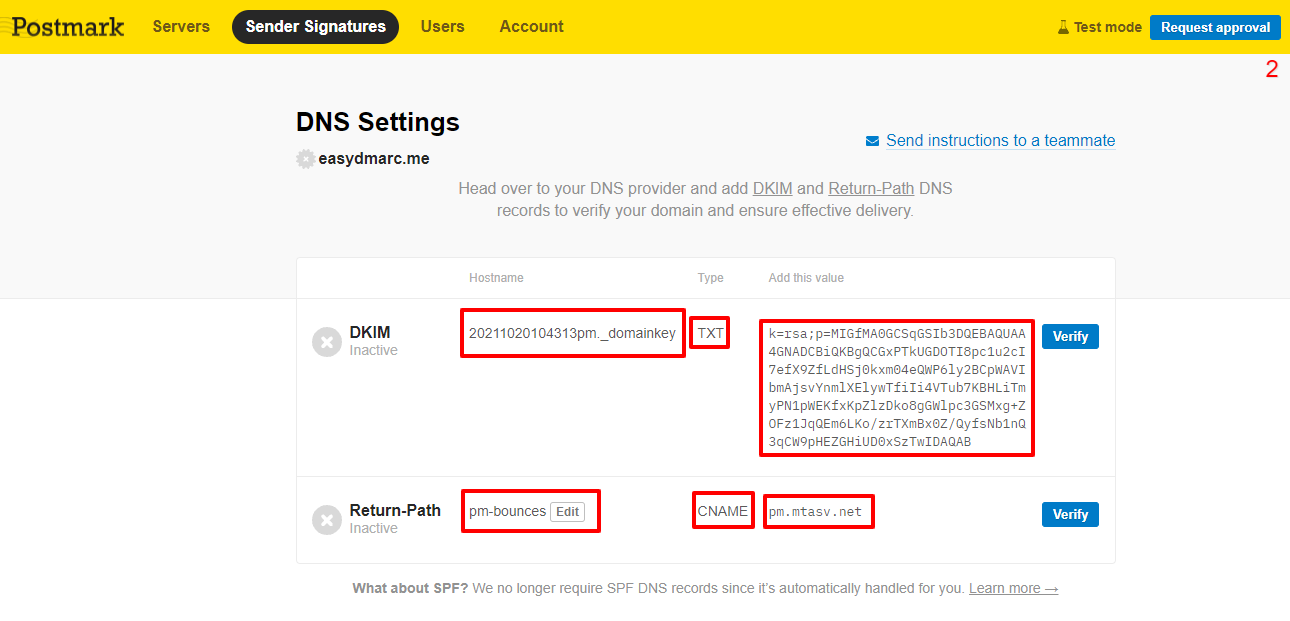
Task: Verify the DKIM record
Action: [1070, 336]
